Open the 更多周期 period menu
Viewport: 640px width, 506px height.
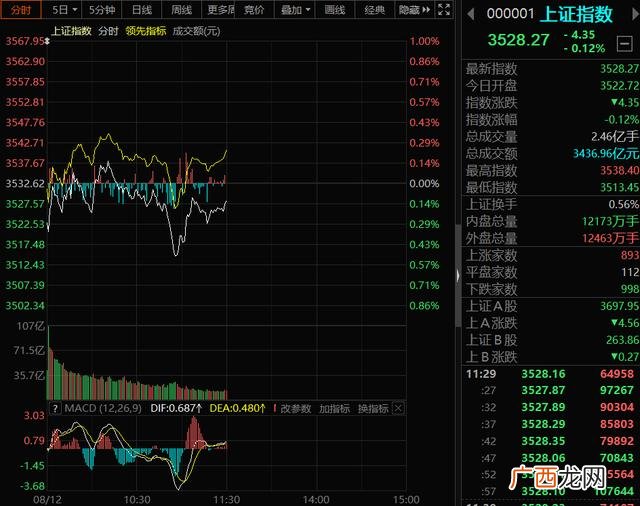tap(220, 9)
